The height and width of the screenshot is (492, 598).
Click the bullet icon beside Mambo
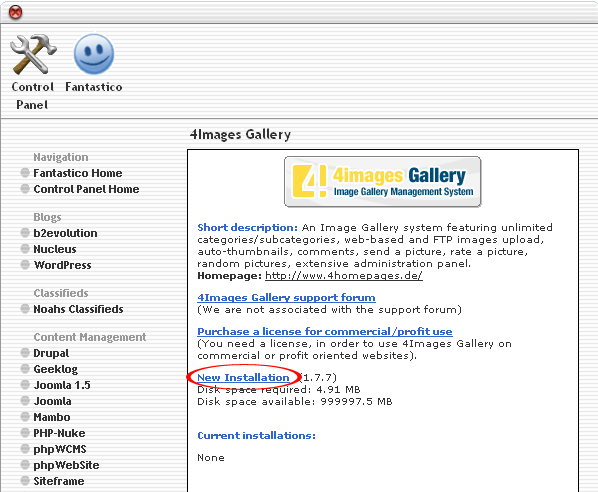coord(25,417)
